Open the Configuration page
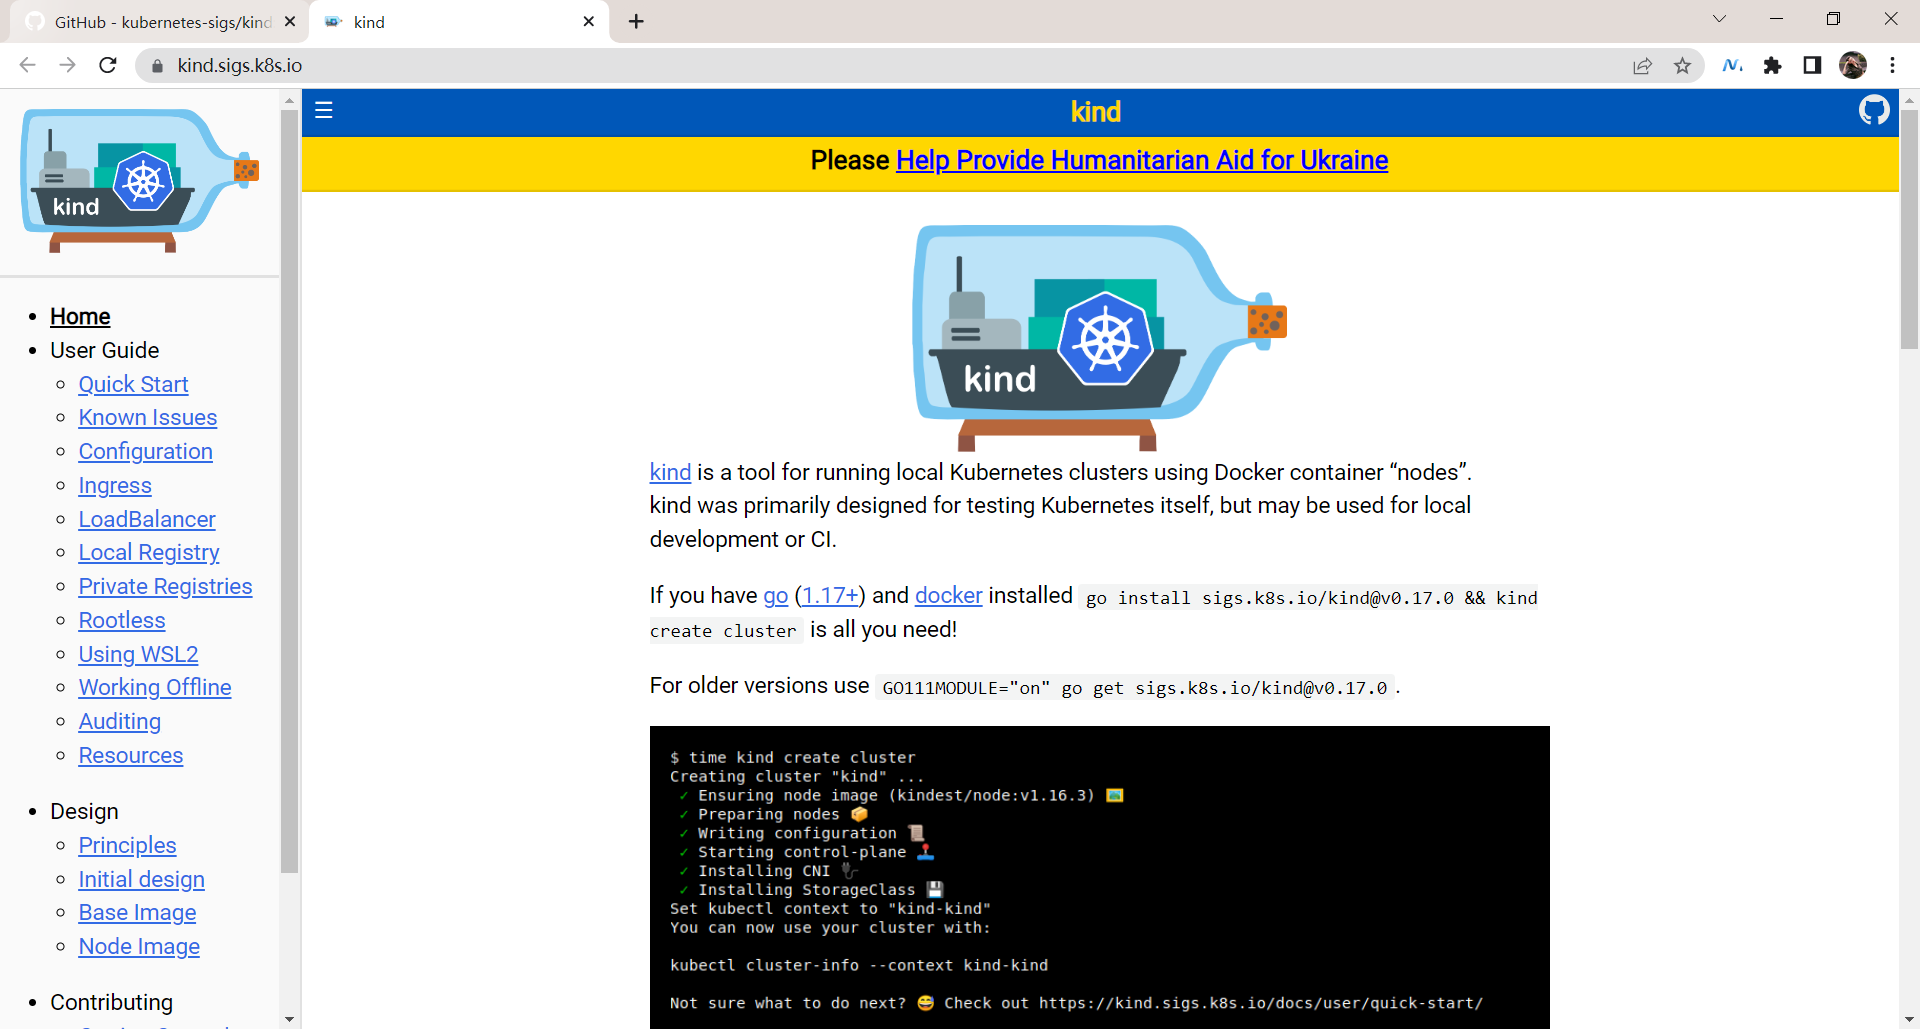The image size is (1920, 1029). (x=146, y=452)
